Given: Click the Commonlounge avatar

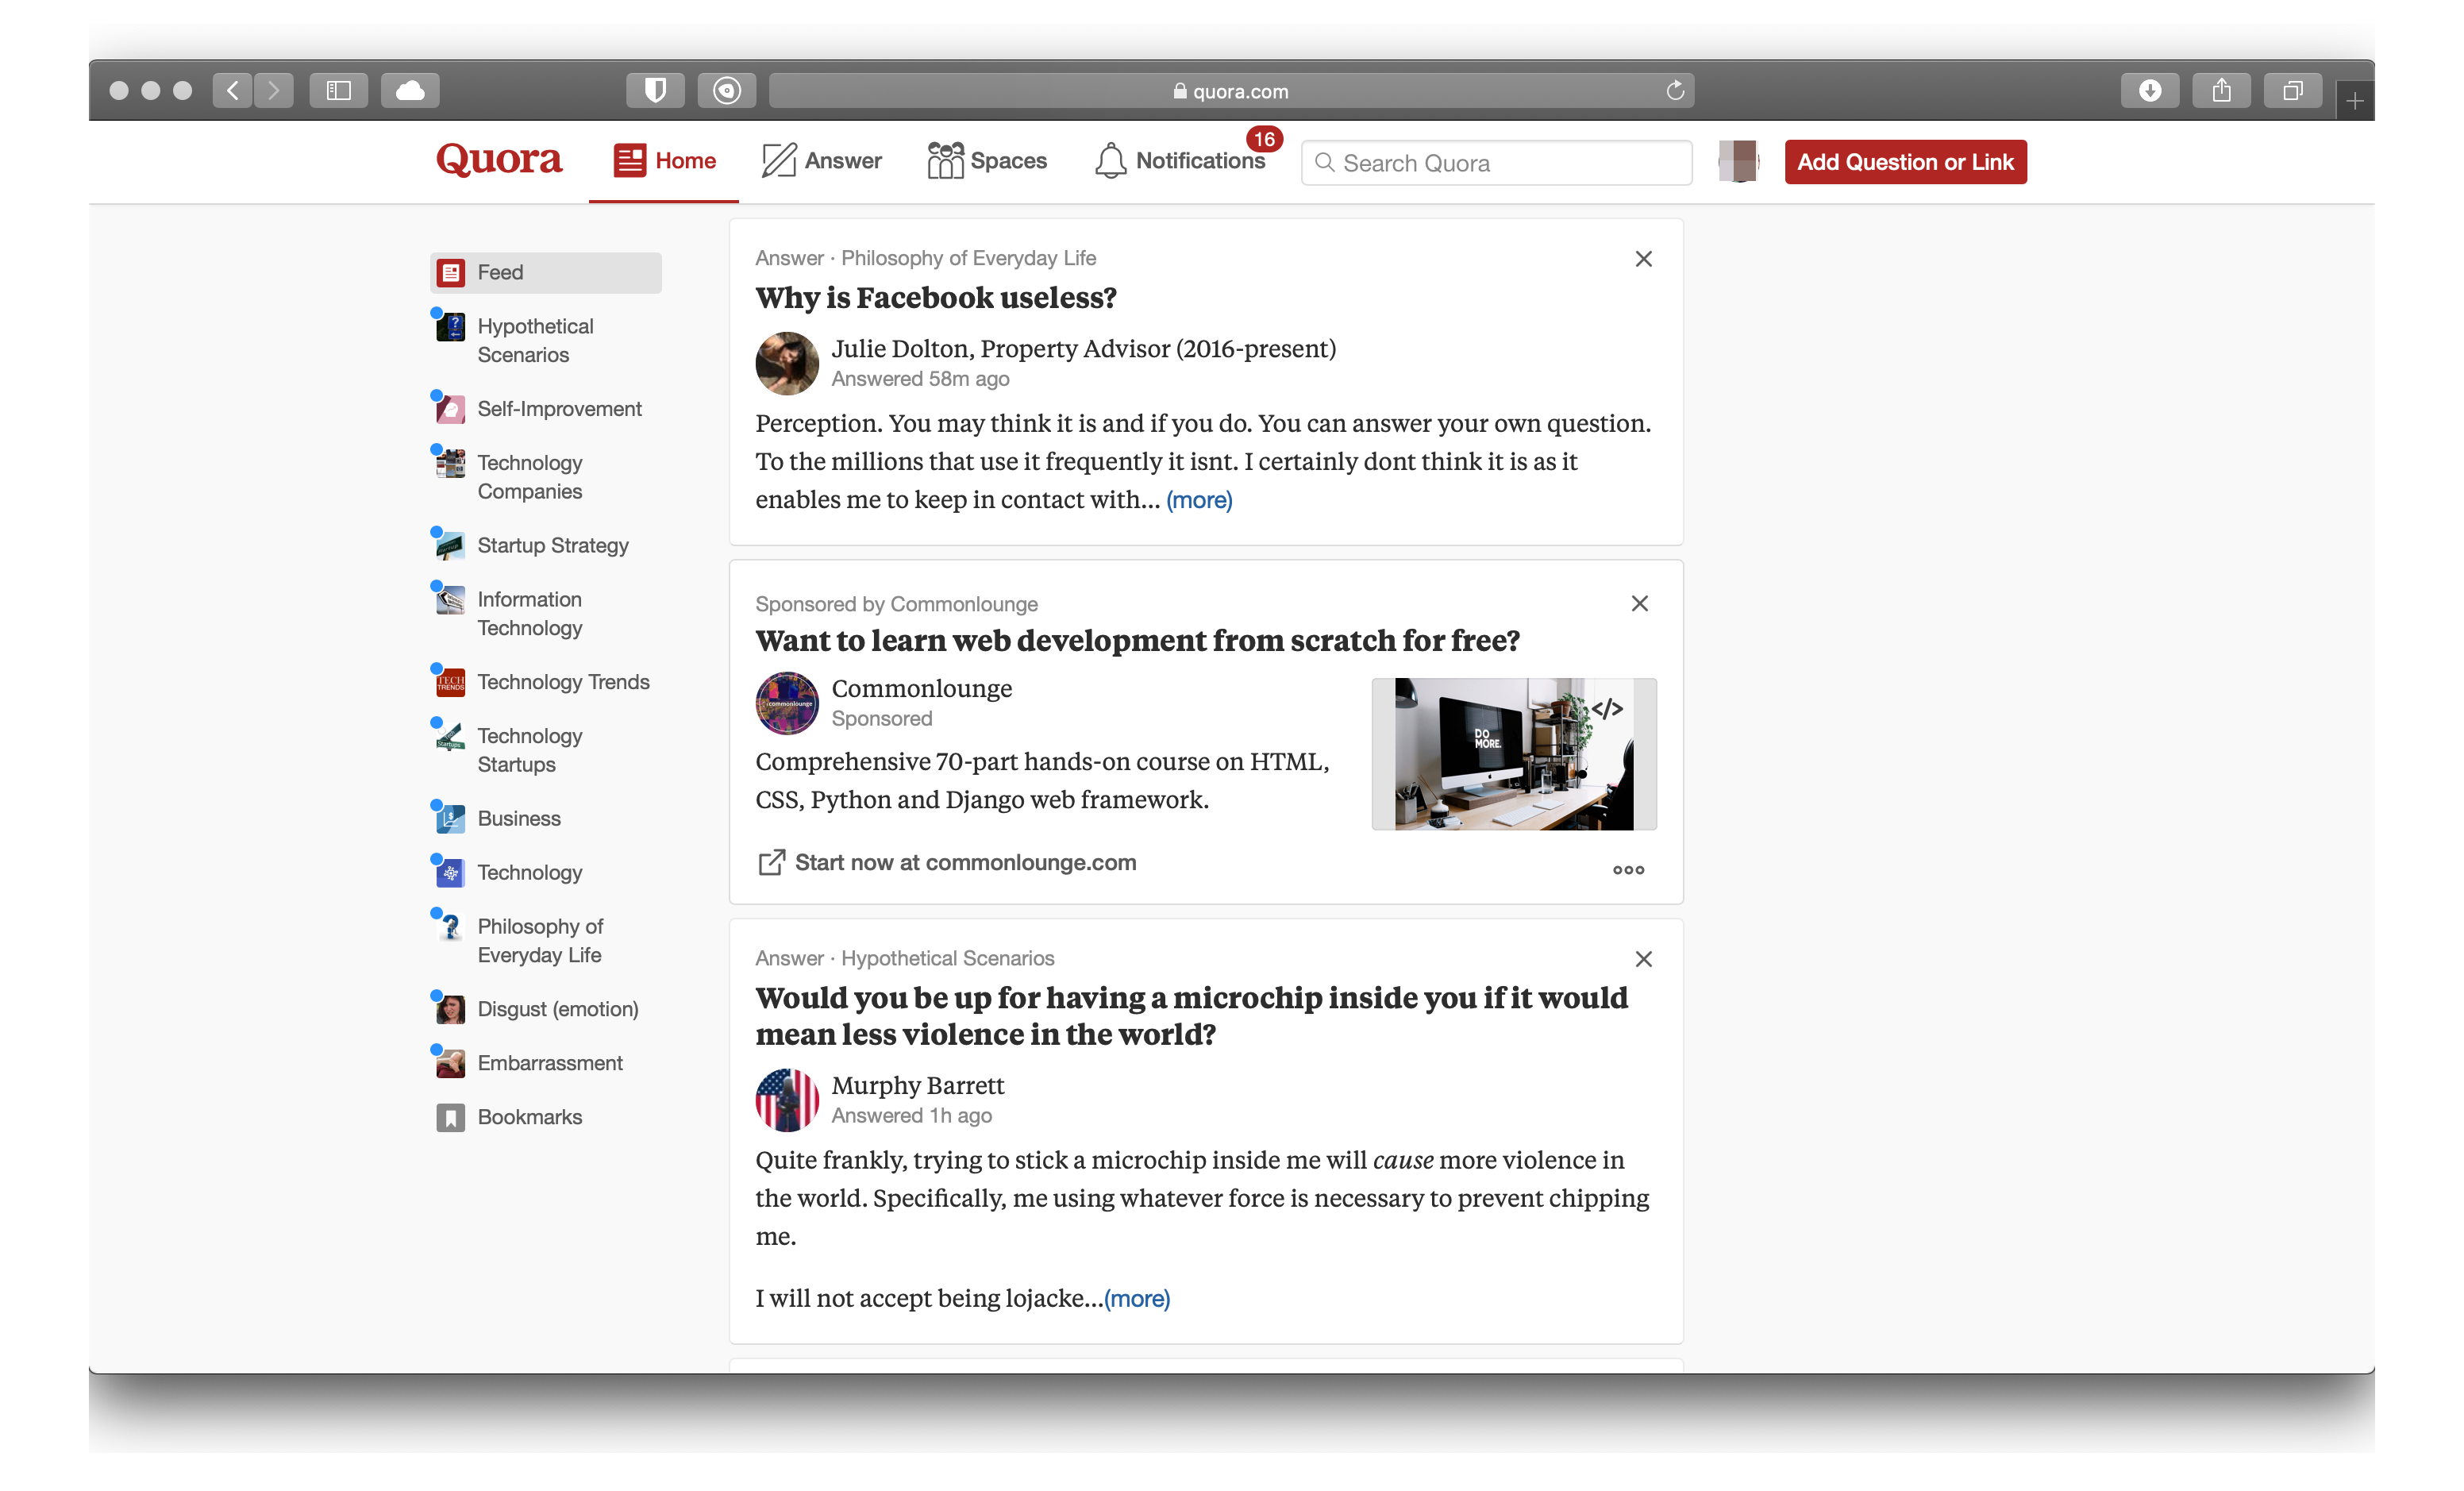Looking at the screenshot, I should tap(787, 703).
